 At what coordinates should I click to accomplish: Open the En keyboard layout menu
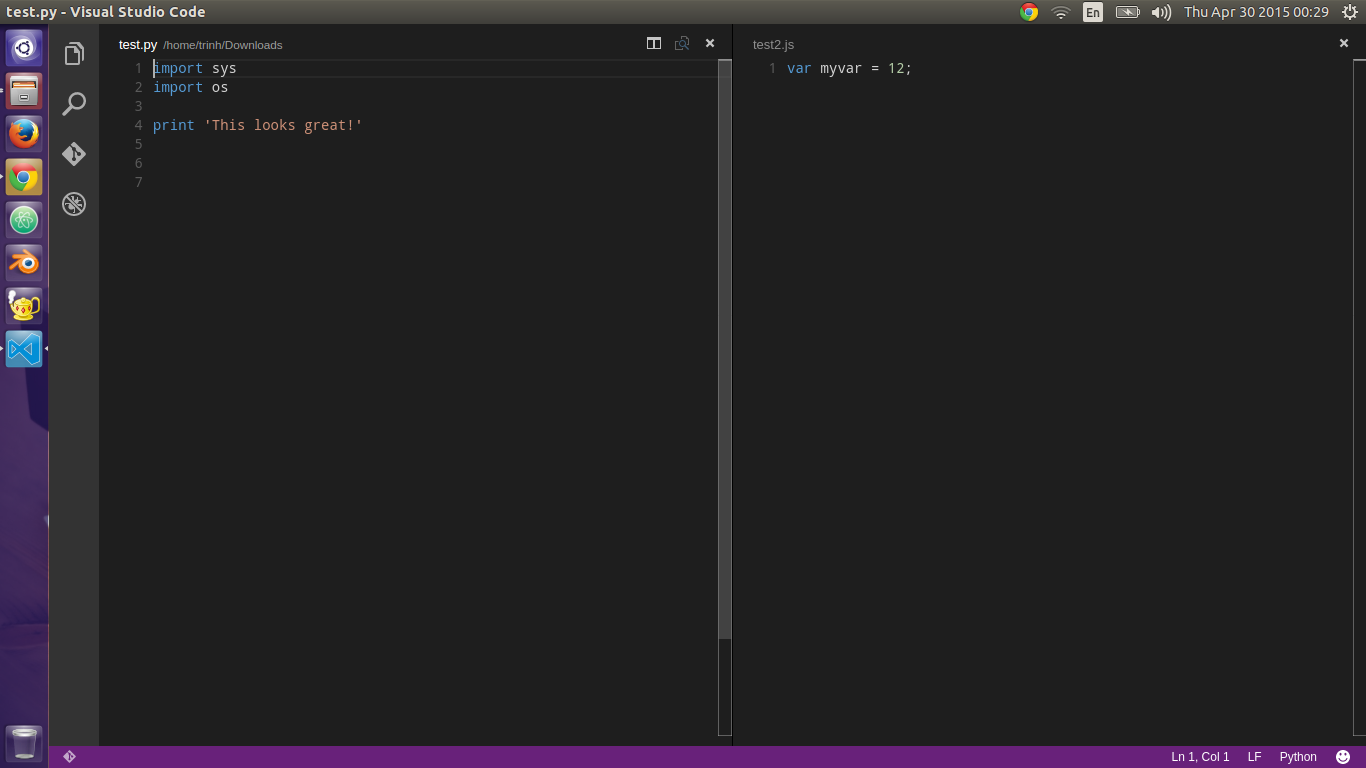point(1093,12)
